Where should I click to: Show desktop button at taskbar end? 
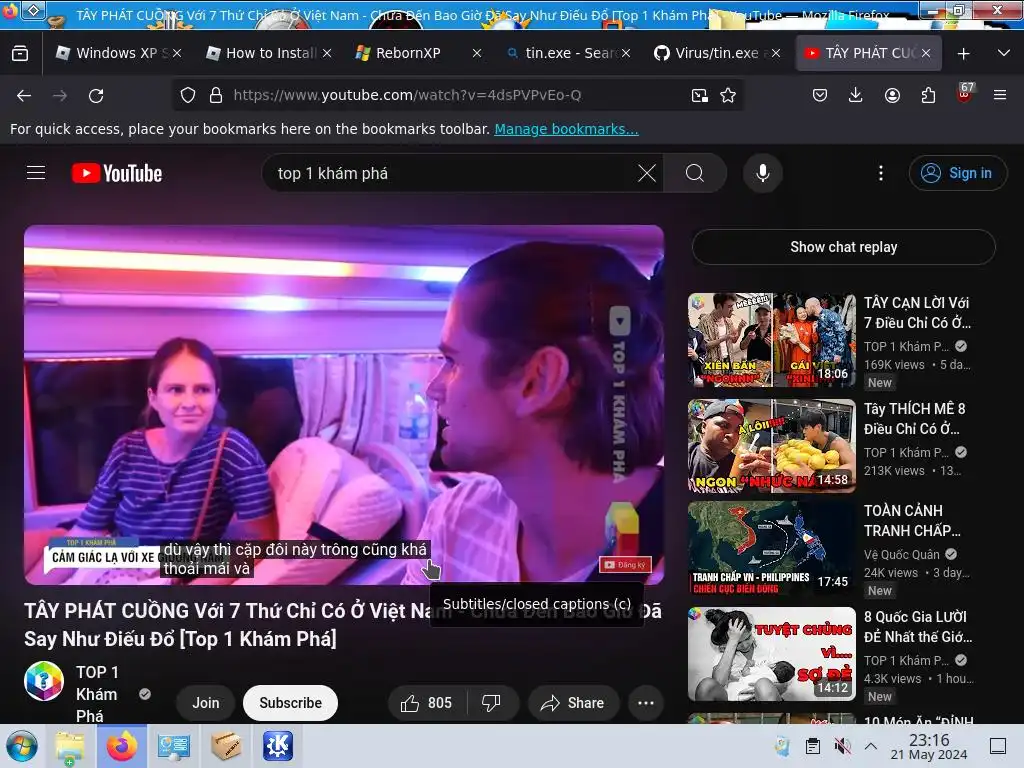(998, 746)
